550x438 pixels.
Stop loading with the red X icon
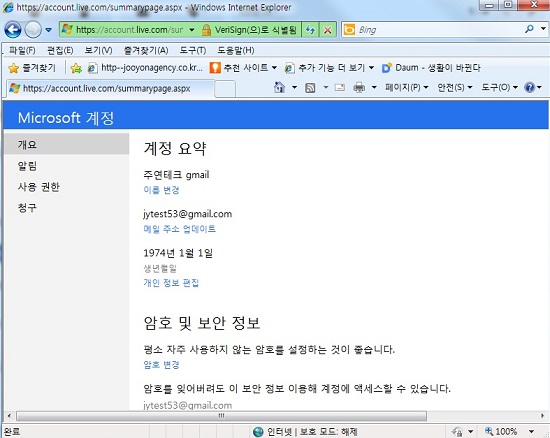pyautogui.click(x=328, y=30)
